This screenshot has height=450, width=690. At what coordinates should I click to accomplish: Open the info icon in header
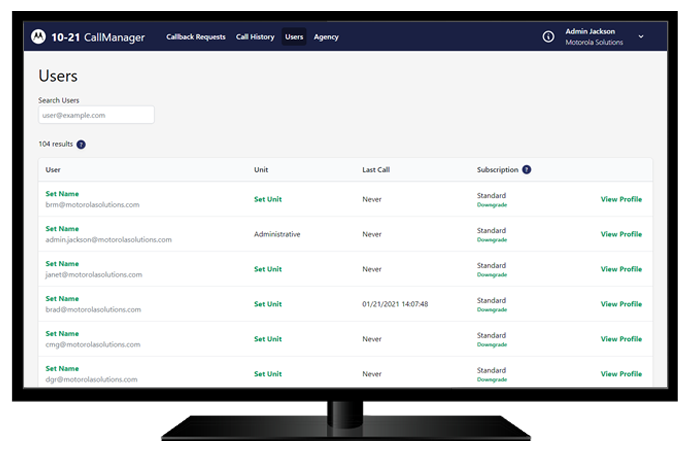[x=548, y=37]
